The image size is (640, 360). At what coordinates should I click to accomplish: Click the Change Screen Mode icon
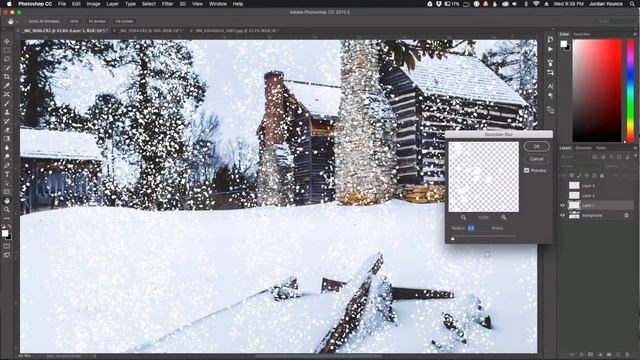(x=7, y=255)
